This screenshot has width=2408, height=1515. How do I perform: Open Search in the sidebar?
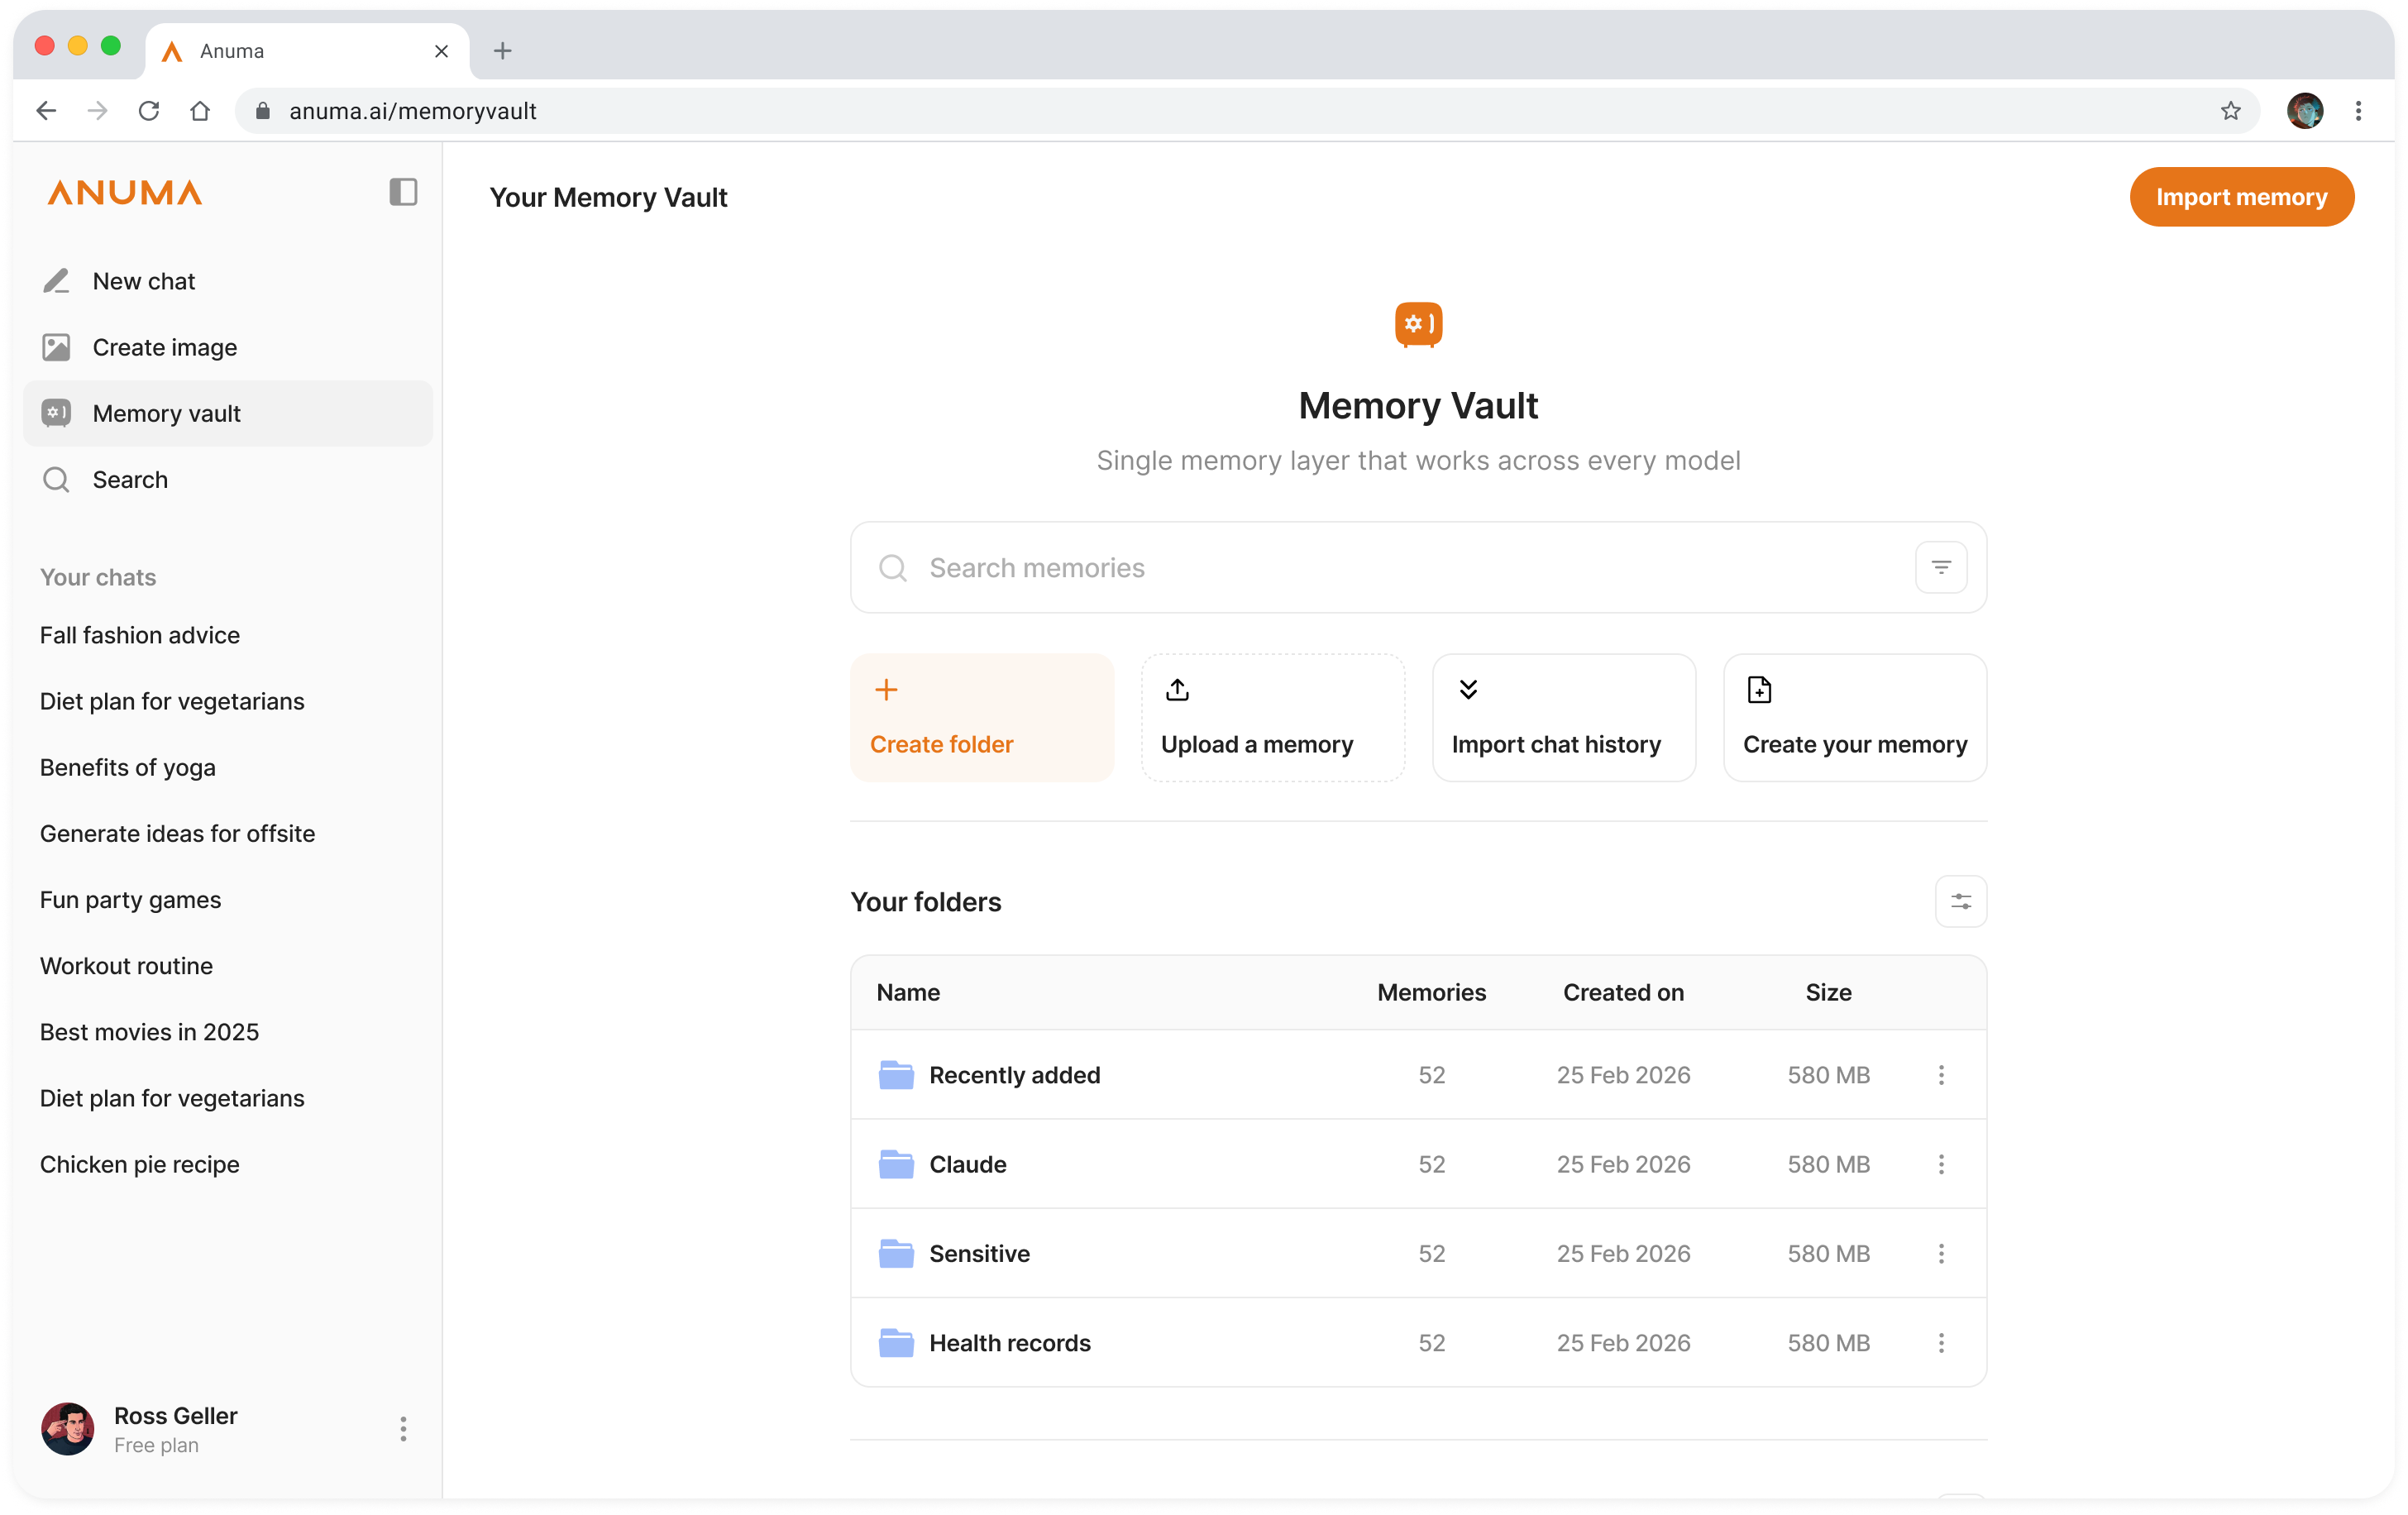pos(130,479)
